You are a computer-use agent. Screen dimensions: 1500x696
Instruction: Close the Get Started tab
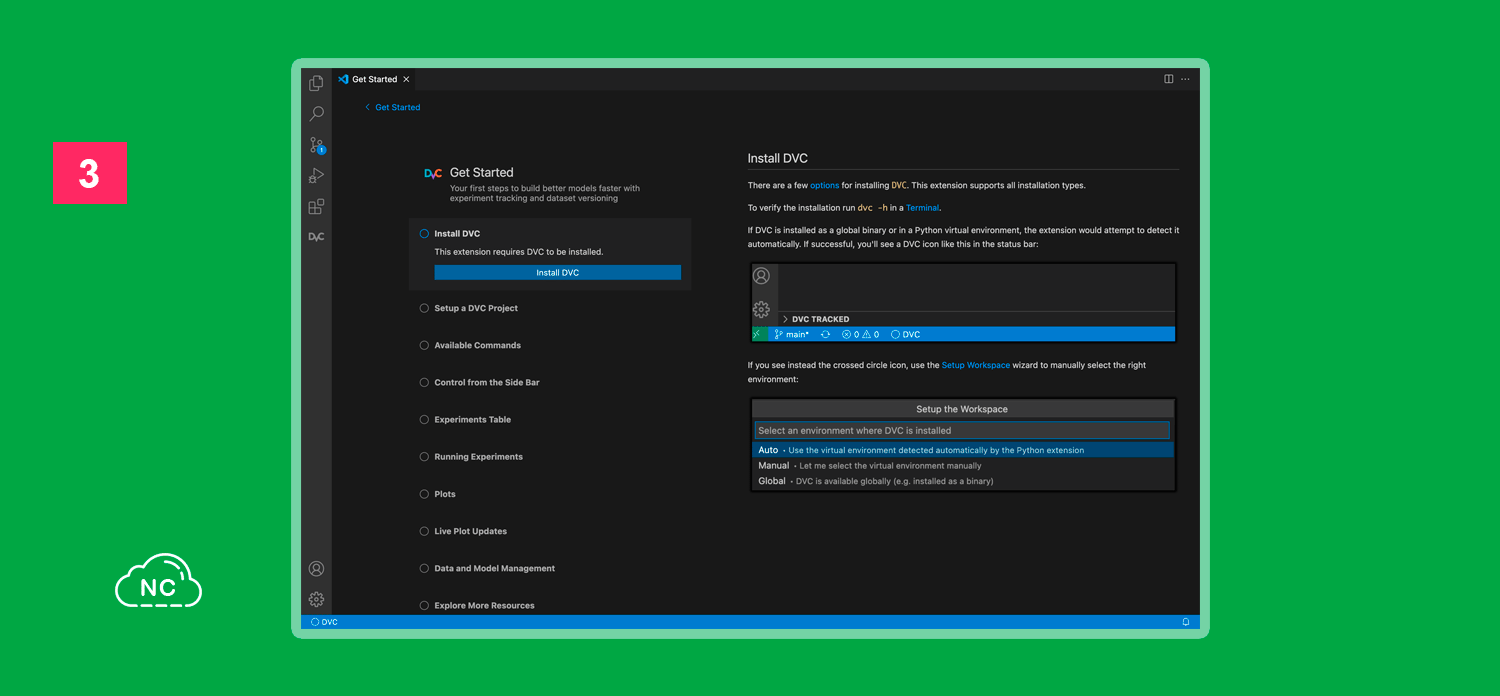[406, 79]
